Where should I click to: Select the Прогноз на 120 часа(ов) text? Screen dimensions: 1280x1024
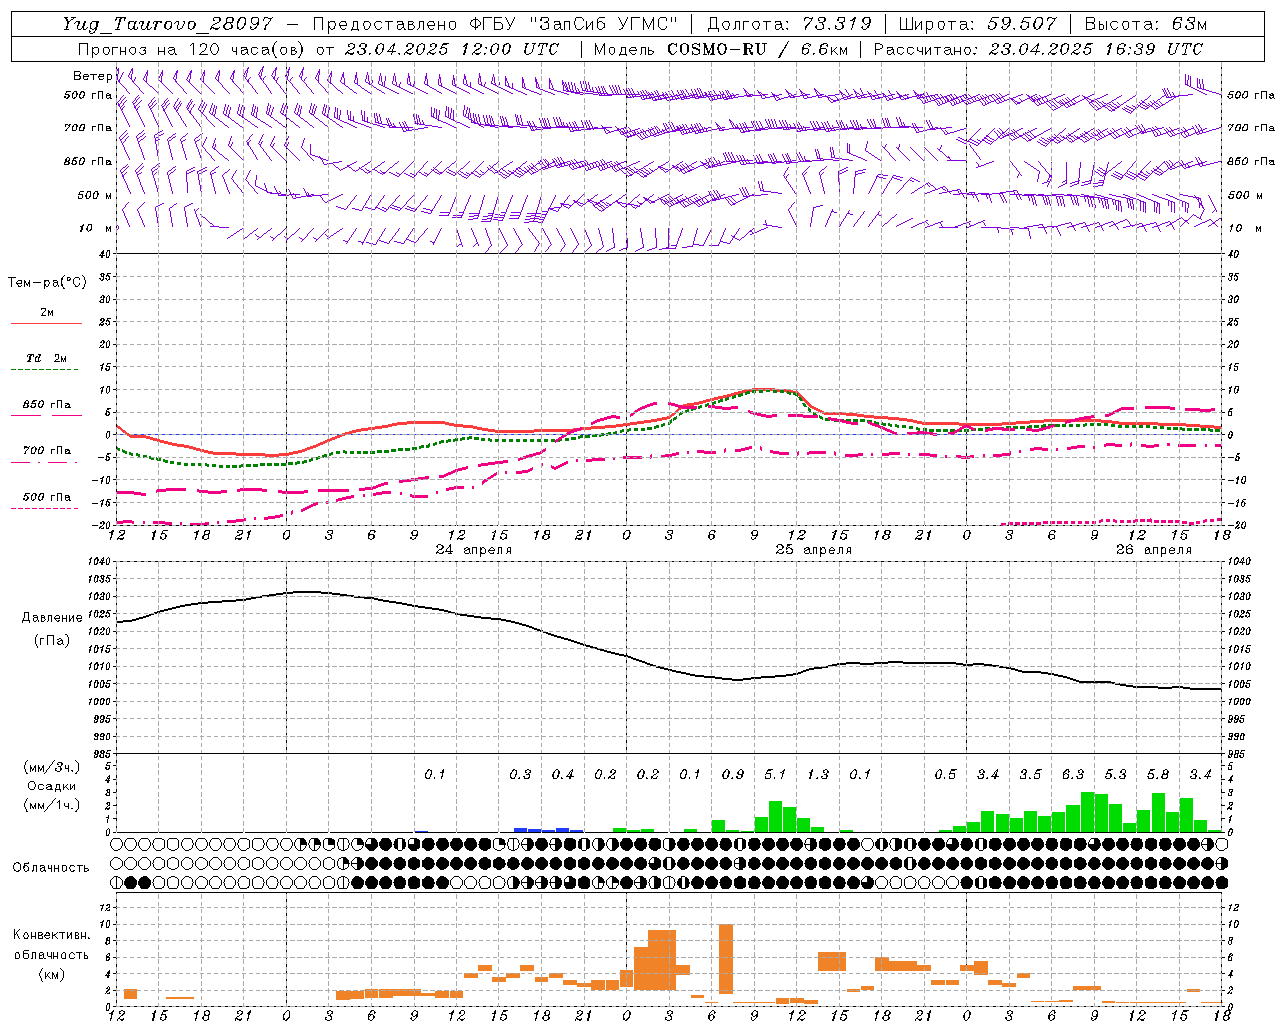(193, 49)
